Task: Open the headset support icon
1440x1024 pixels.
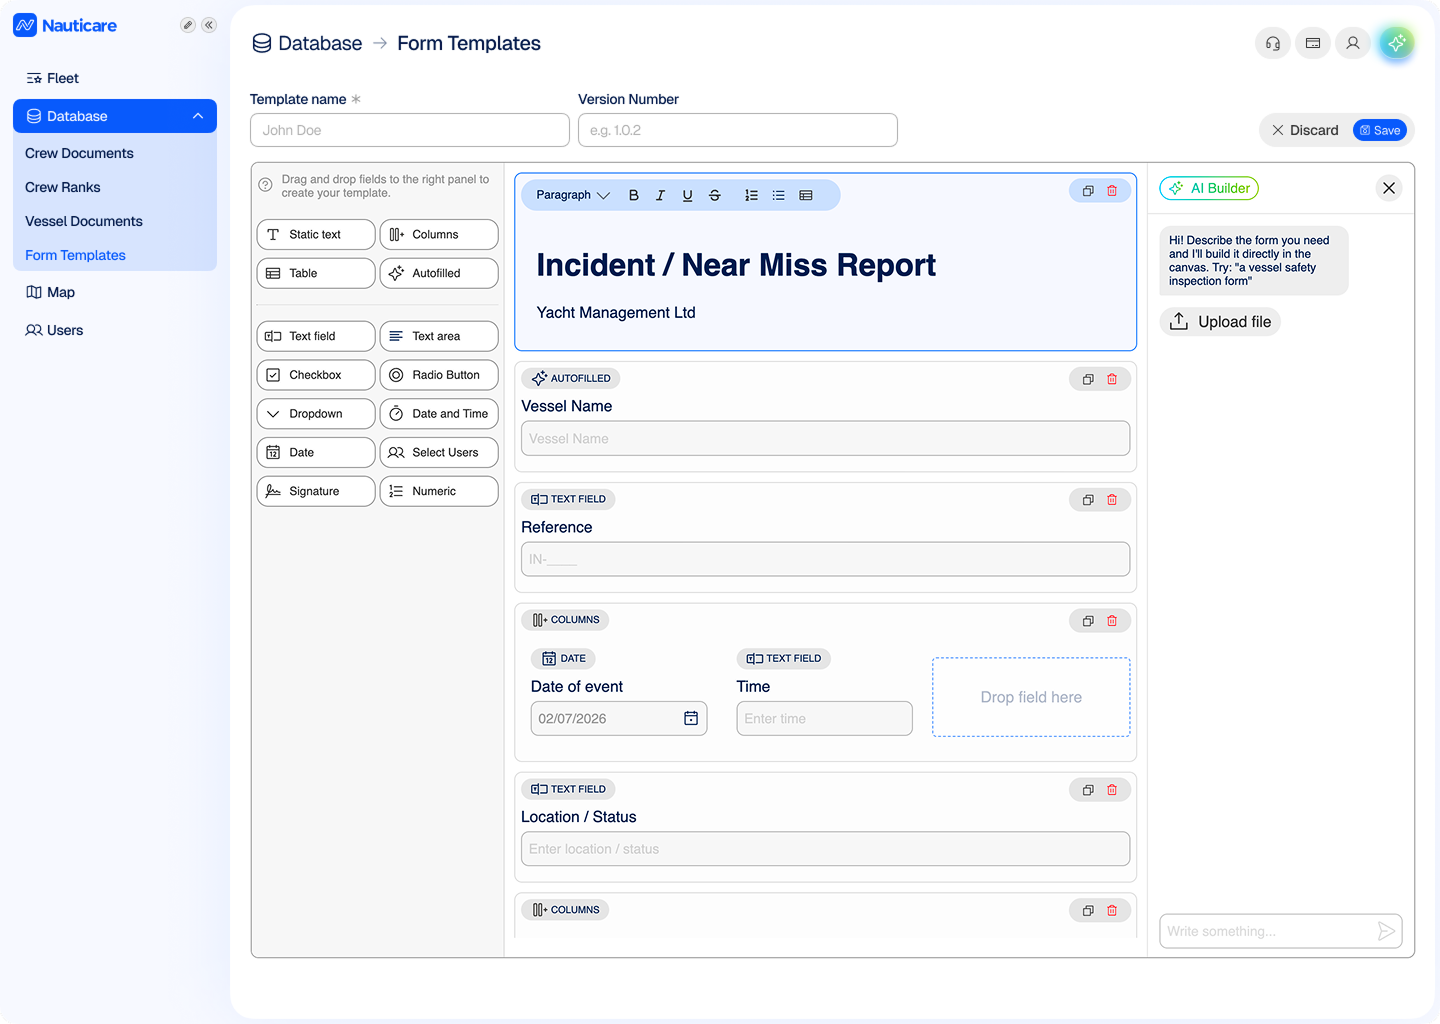Action: [x=1273, y=43]
